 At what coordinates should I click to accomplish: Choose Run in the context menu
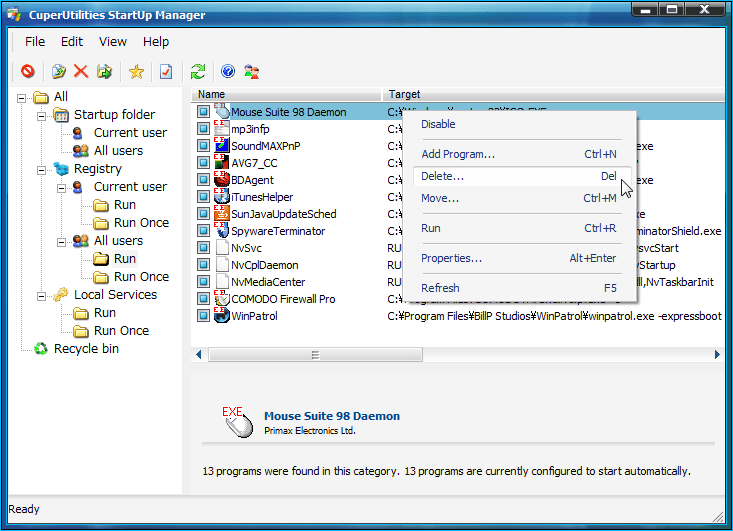click(519, 228)
